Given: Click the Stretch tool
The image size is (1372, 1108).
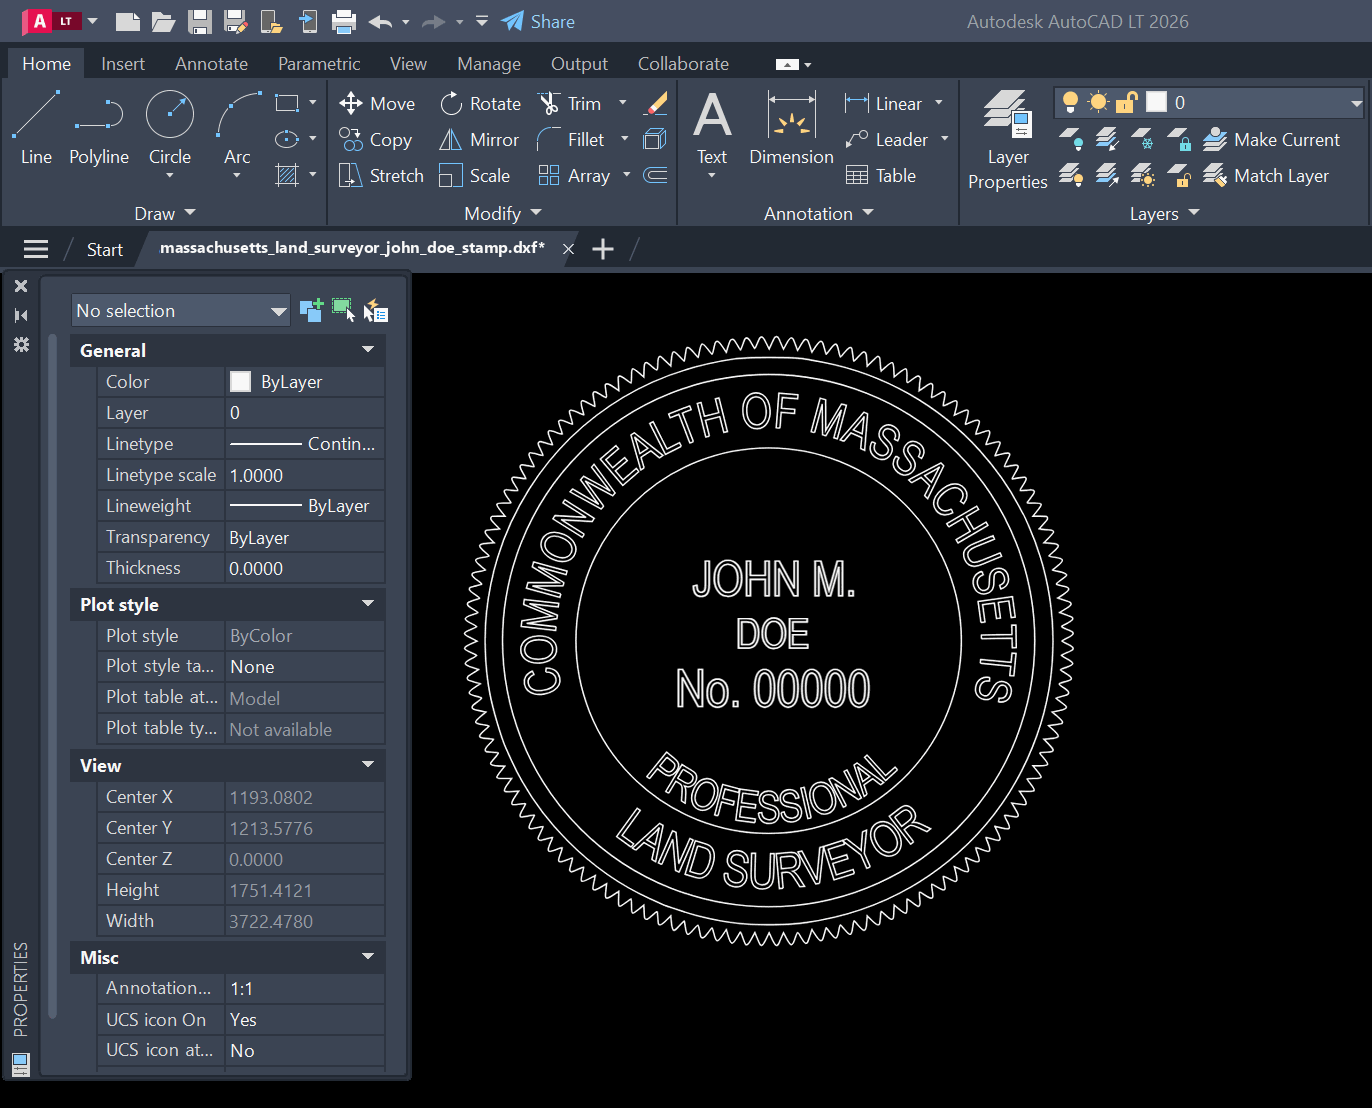Looking at the screenshot, I should (381, 176).
